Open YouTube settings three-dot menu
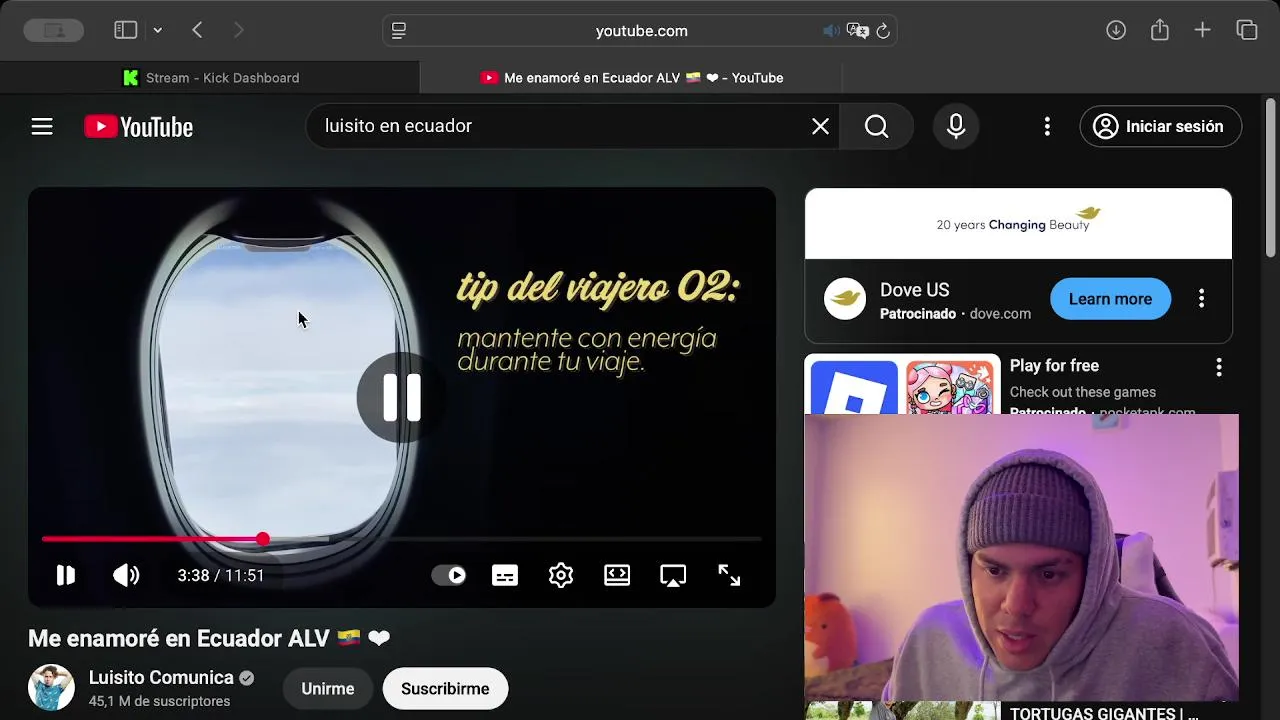 [x=1047, y=126]
